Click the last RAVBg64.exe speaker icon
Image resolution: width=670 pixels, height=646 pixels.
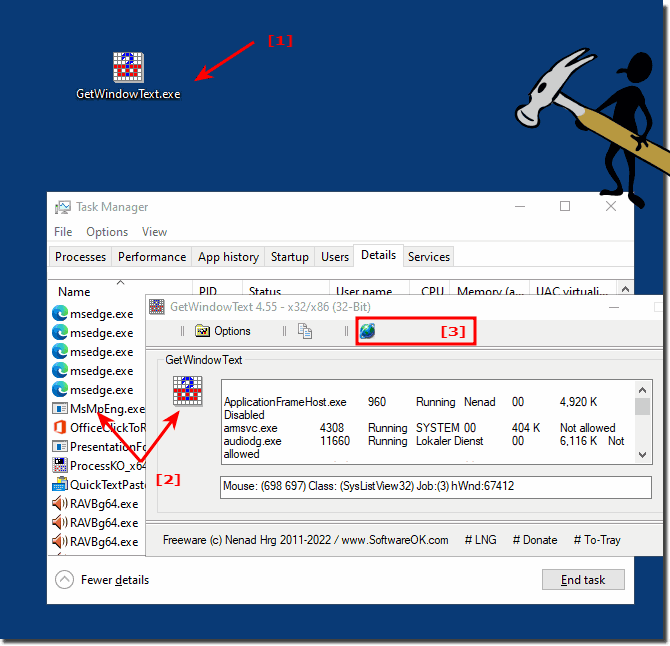point(60,542)
